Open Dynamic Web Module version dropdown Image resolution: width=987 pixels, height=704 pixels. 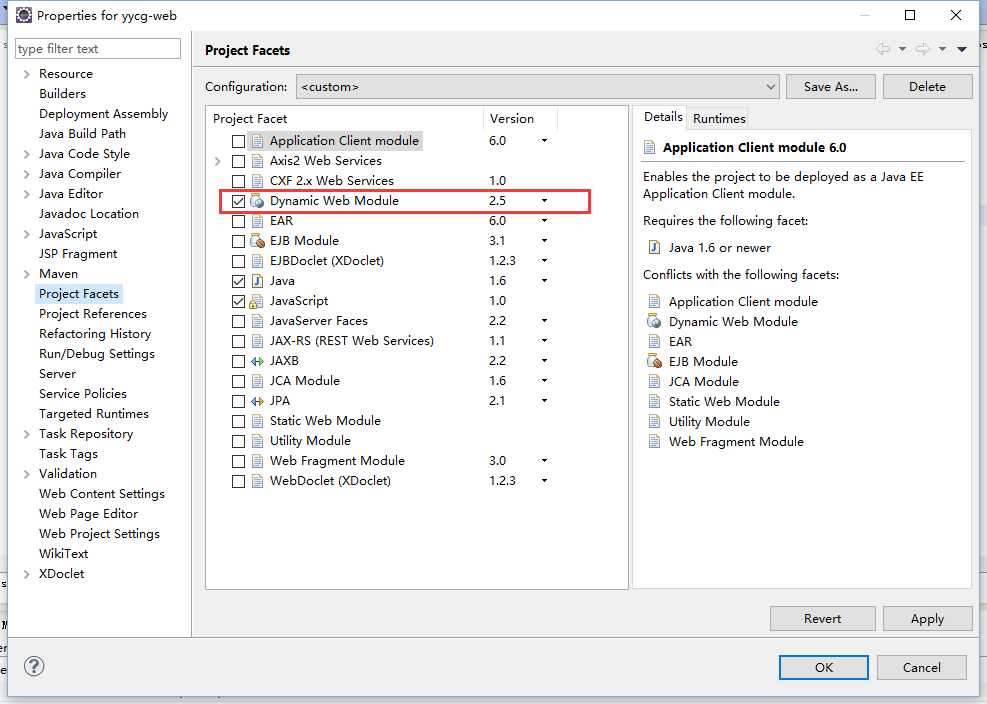(x=544, y=201)
